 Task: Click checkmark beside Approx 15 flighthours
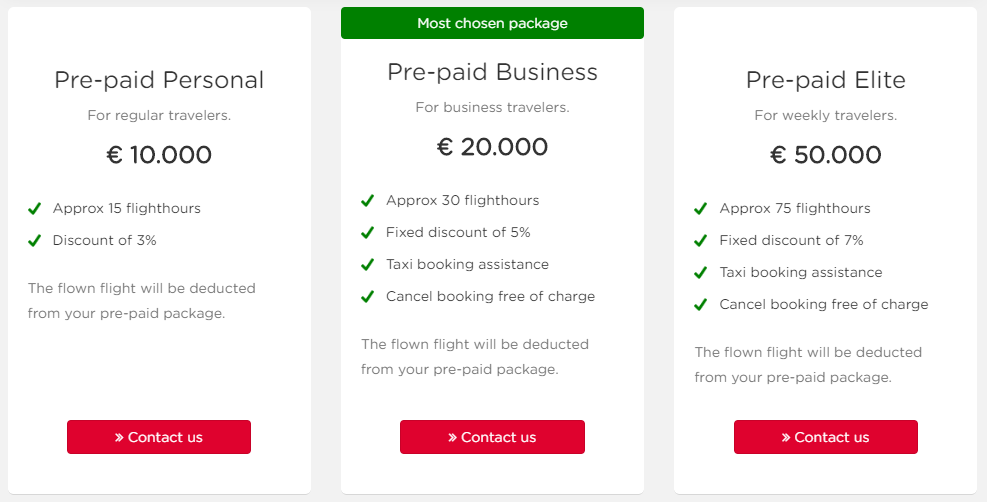[35, 208]
